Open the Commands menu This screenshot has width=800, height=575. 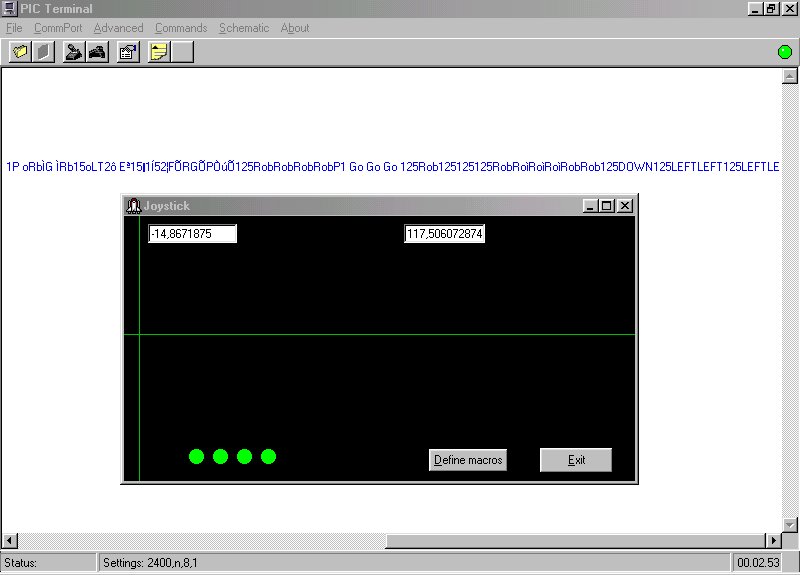point(181,28)
